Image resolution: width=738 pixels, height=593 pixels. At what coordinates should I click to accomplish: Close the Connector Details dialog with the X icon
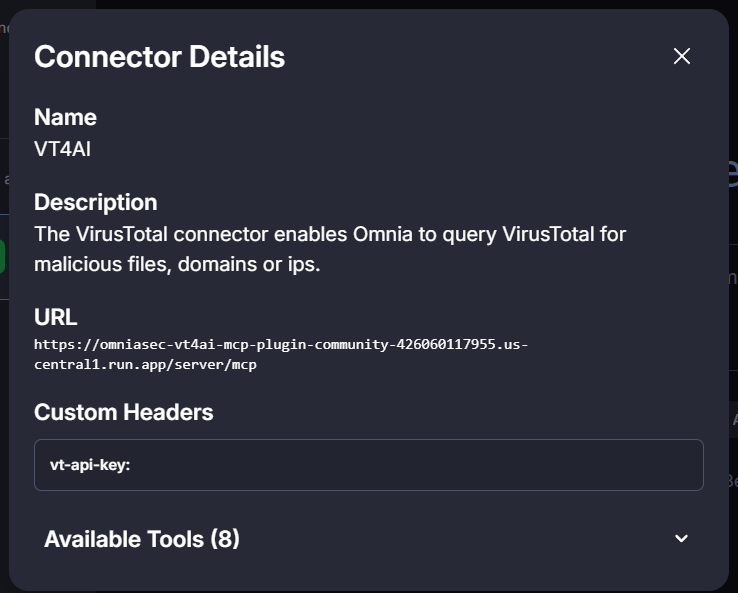click(682, 56)
